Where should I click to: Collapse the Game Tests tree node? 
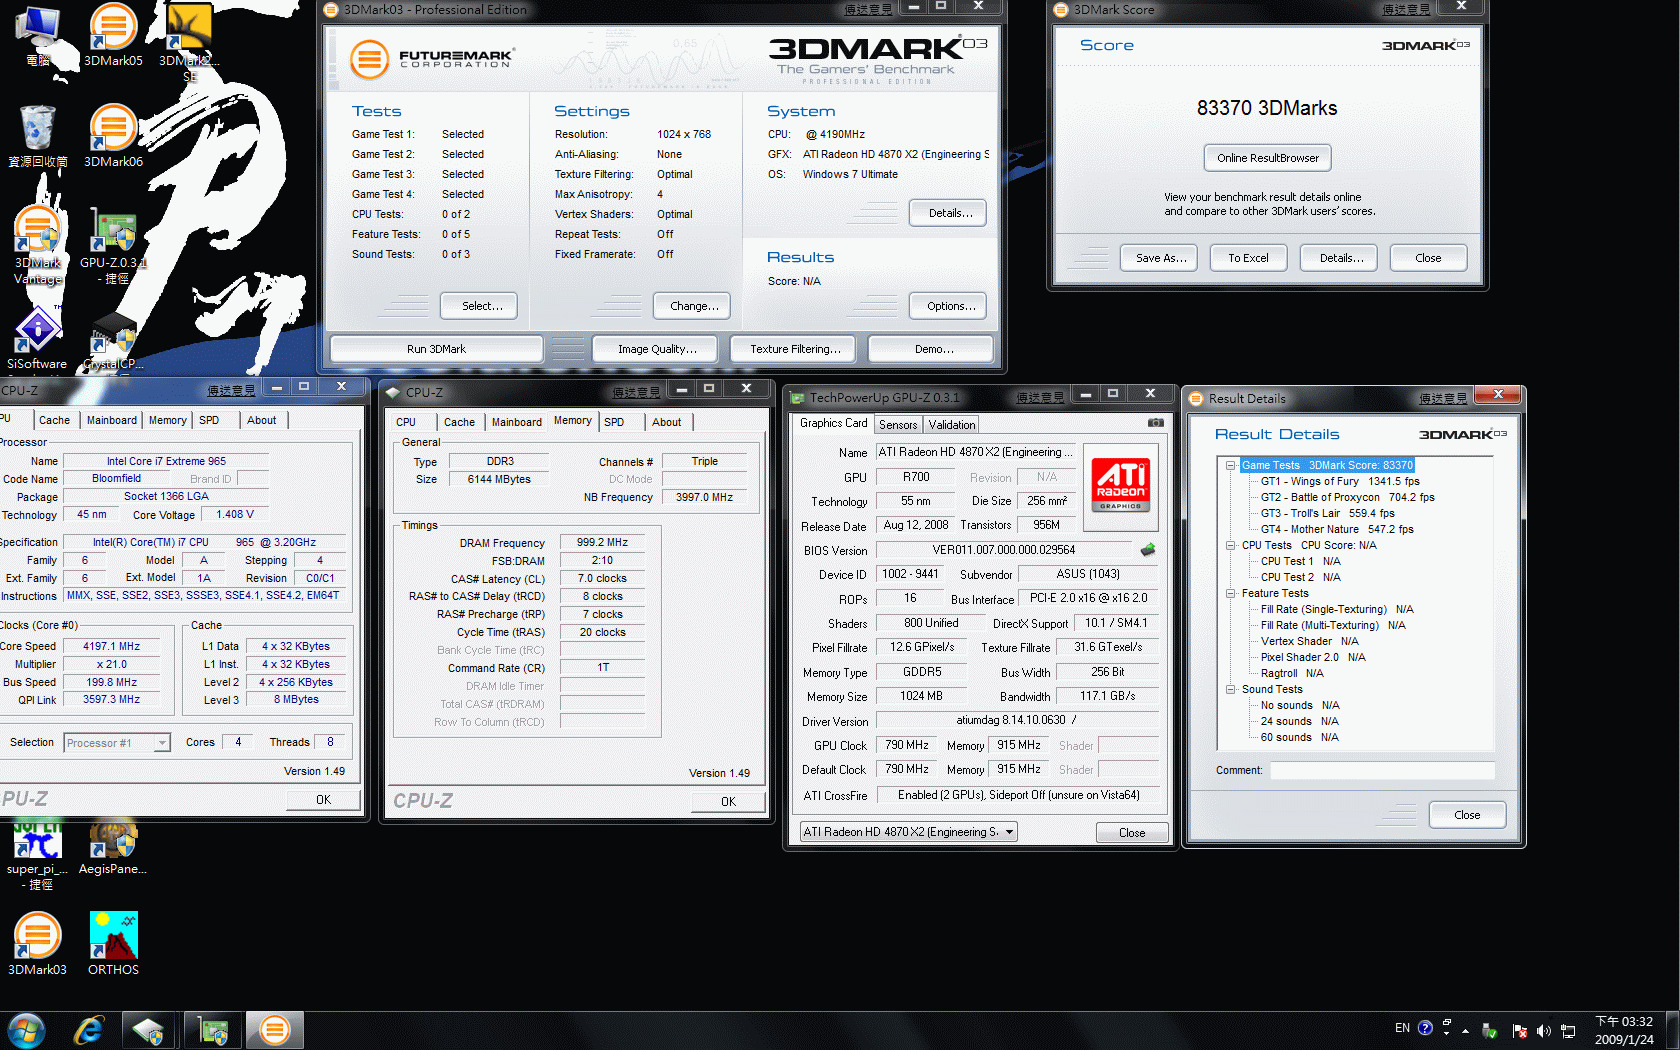tap(1230, 465)
